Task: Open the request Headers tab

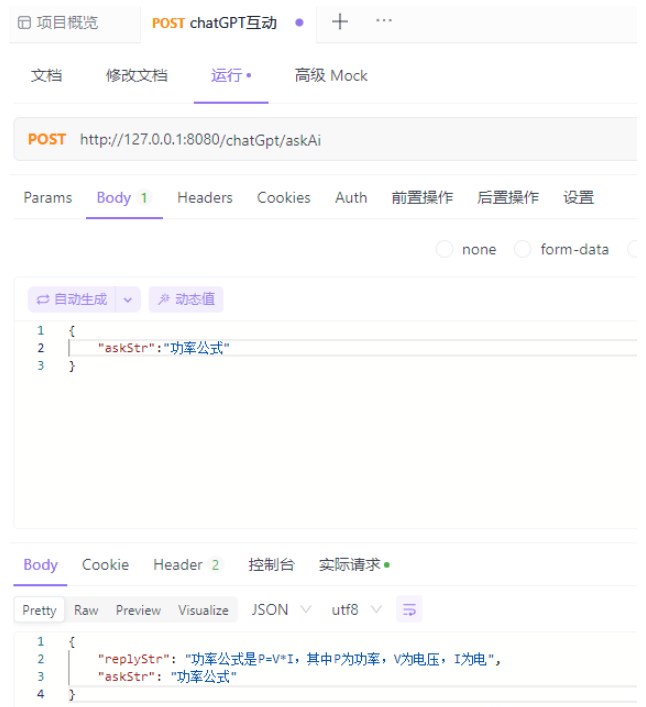Action: [x=205, y=197]
